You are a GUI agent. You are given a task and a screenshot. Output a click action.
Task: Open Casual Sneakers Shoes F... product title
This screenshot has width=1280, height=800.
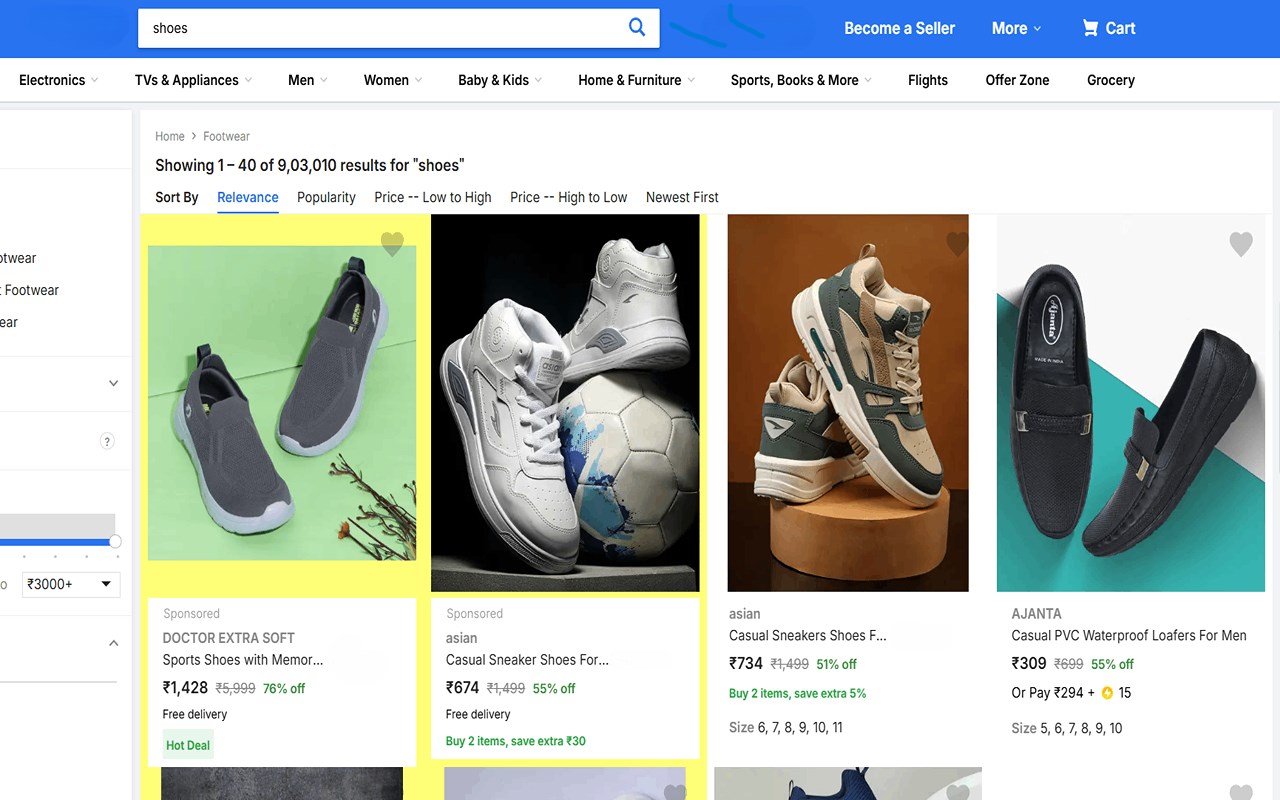tap(808, 636)
